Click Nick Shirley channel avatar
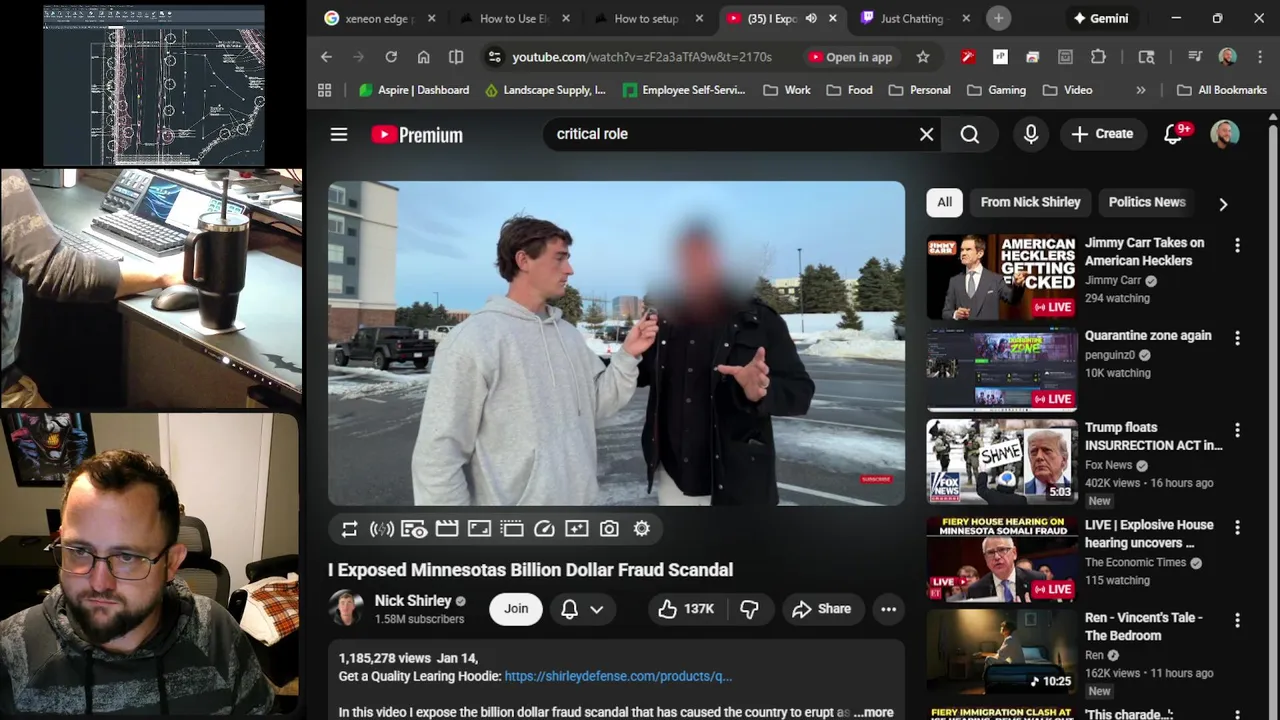This screenshot has width=1280, height=720. 346,608
